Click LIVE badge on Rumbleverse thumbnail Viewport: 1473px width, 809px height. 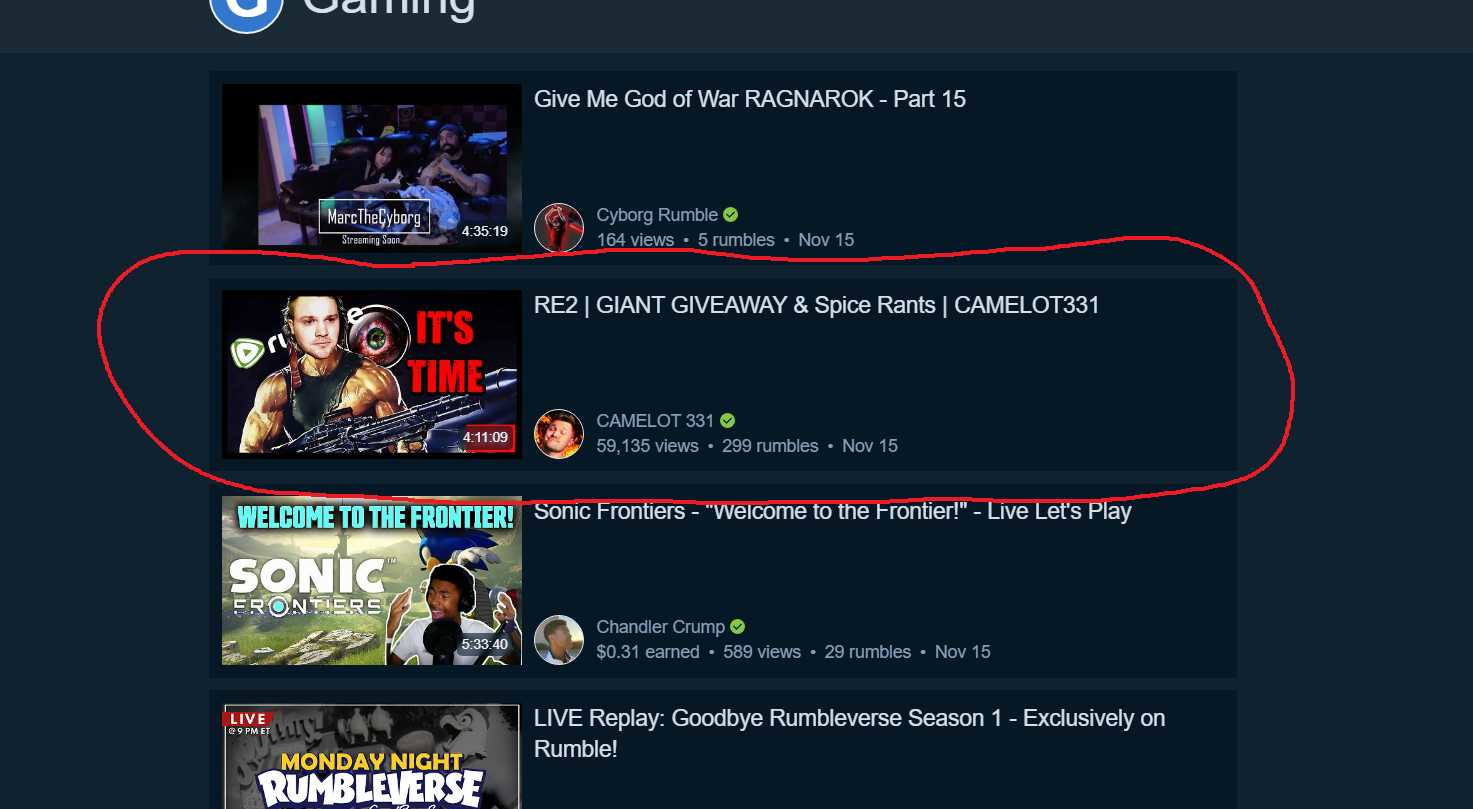(247, 719)
